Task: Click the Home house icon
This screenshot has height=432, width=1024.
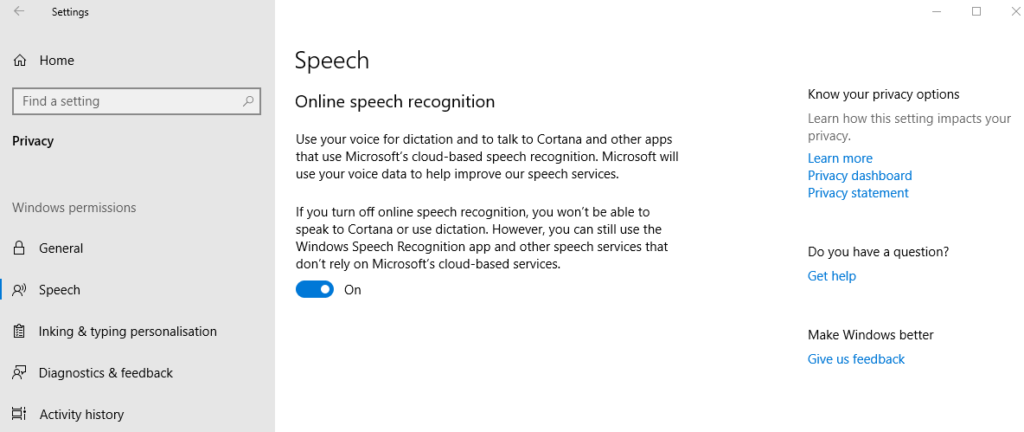Action: (x=20, y=61)
